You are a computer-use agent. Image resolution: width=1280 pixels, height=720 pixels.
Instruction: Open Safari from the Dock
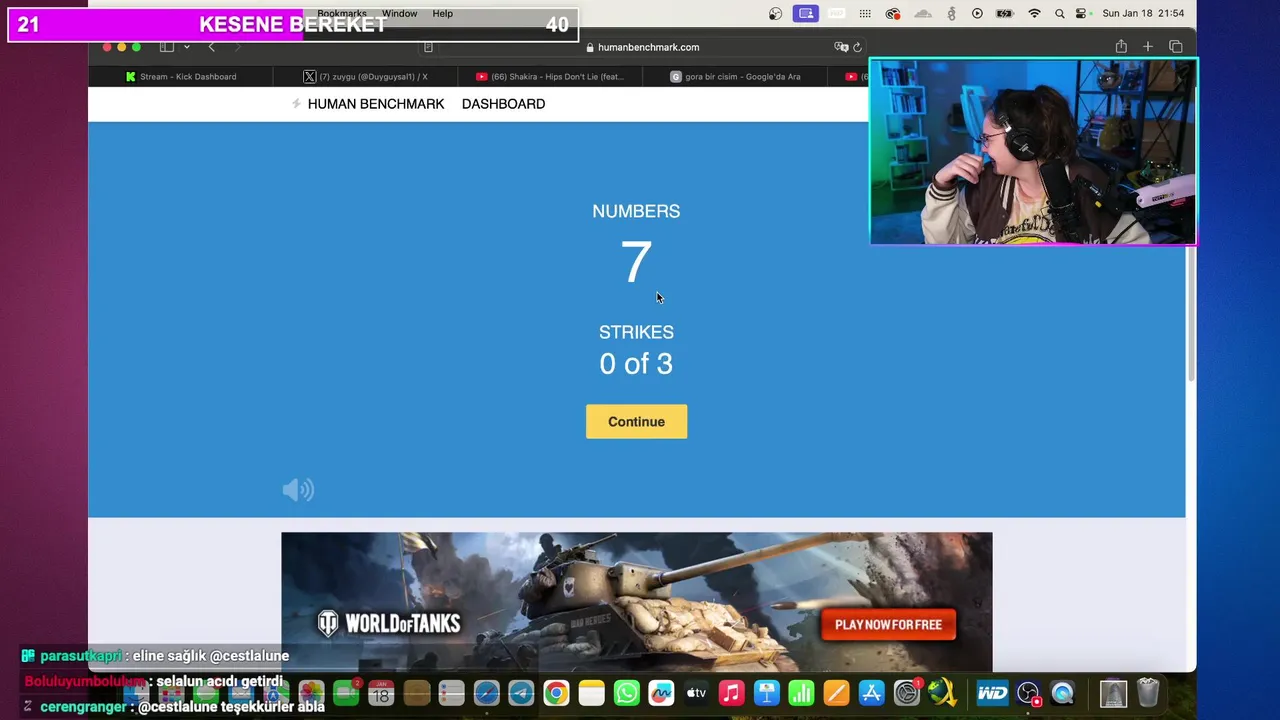486,693
